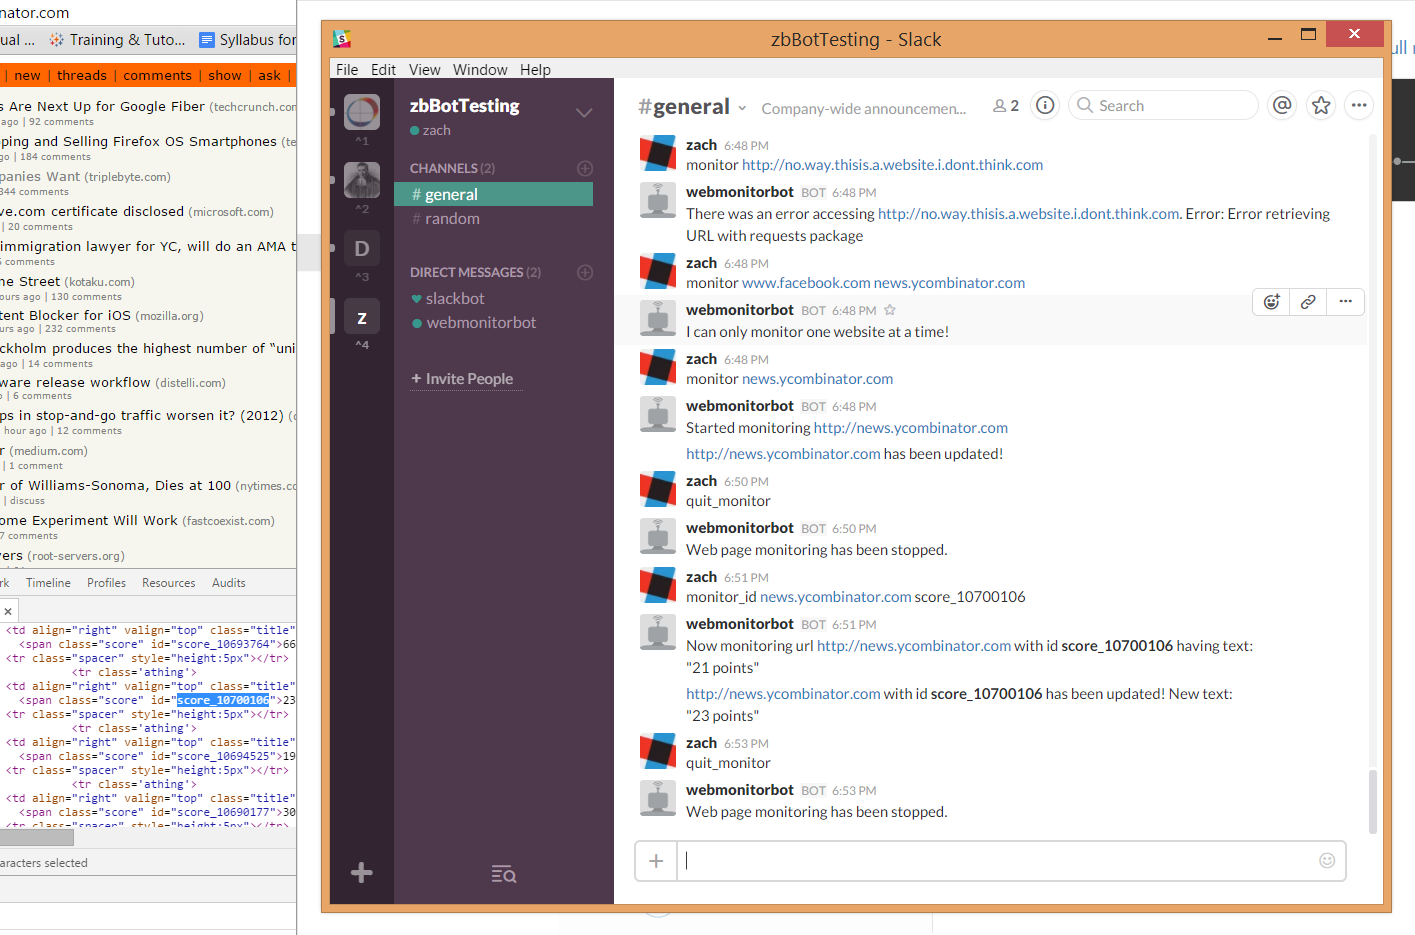Screen dimensions: 1415x935
Task: Open hovered message's more actions menu
Action: [x=1346, y=301]
